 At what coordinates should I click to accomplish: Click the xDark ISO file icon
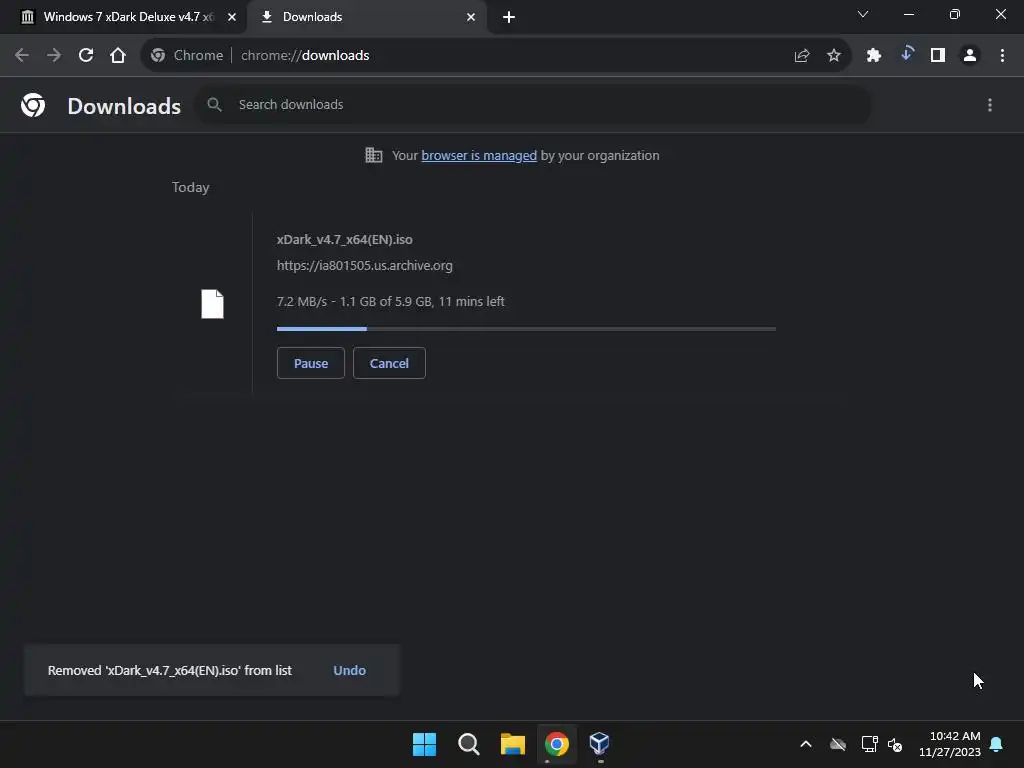click(212, 304)
